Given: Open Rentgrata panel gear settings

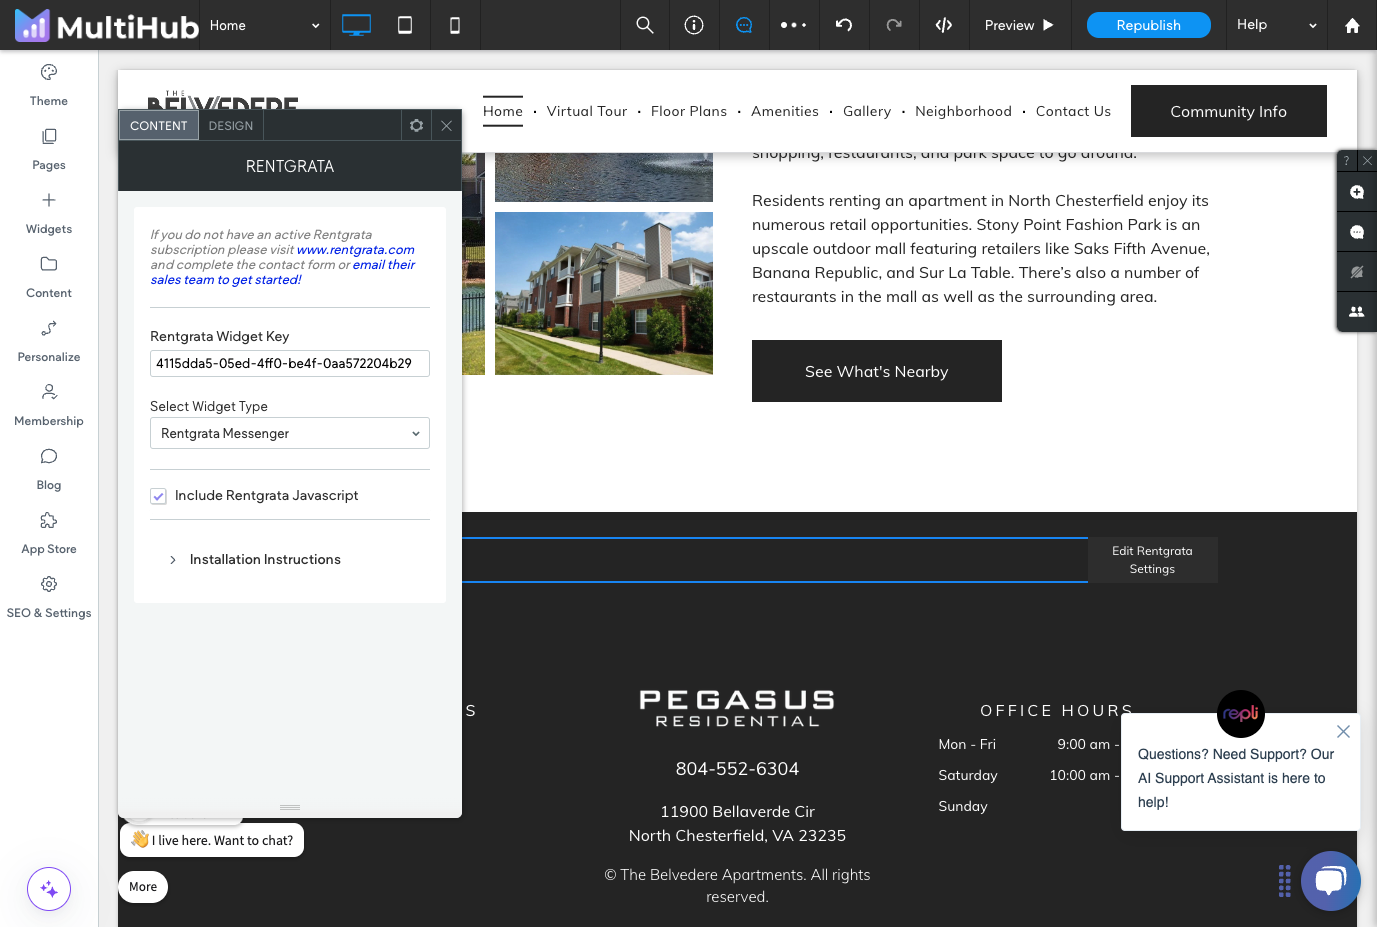Looking at the screenshot, I should click(417, 125).
